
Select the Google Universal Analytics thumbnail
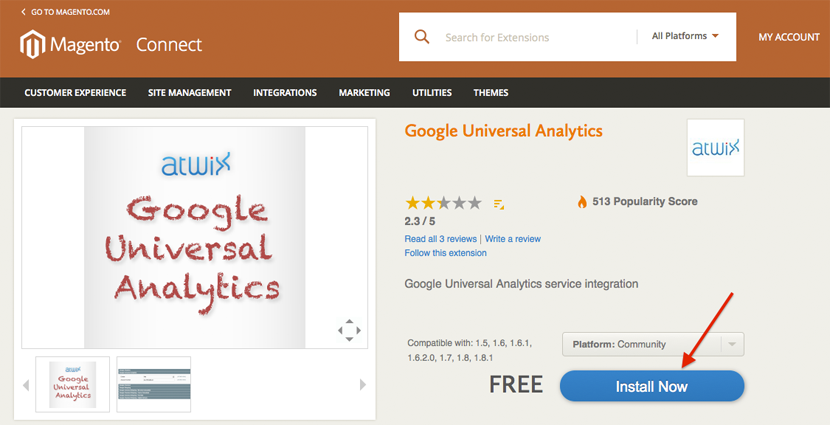[73, 384]
